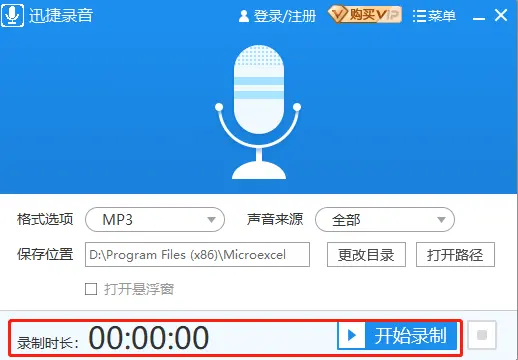
Task: Click the large microphone graphic
Action: pyautogui.click(x=259, y=112)
